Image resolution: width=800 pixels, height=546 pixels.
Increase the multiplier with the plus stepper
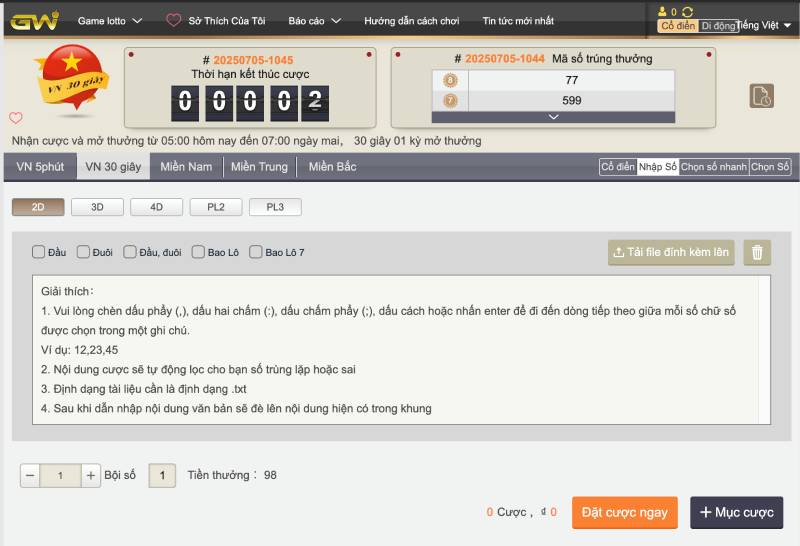(91, 476)
